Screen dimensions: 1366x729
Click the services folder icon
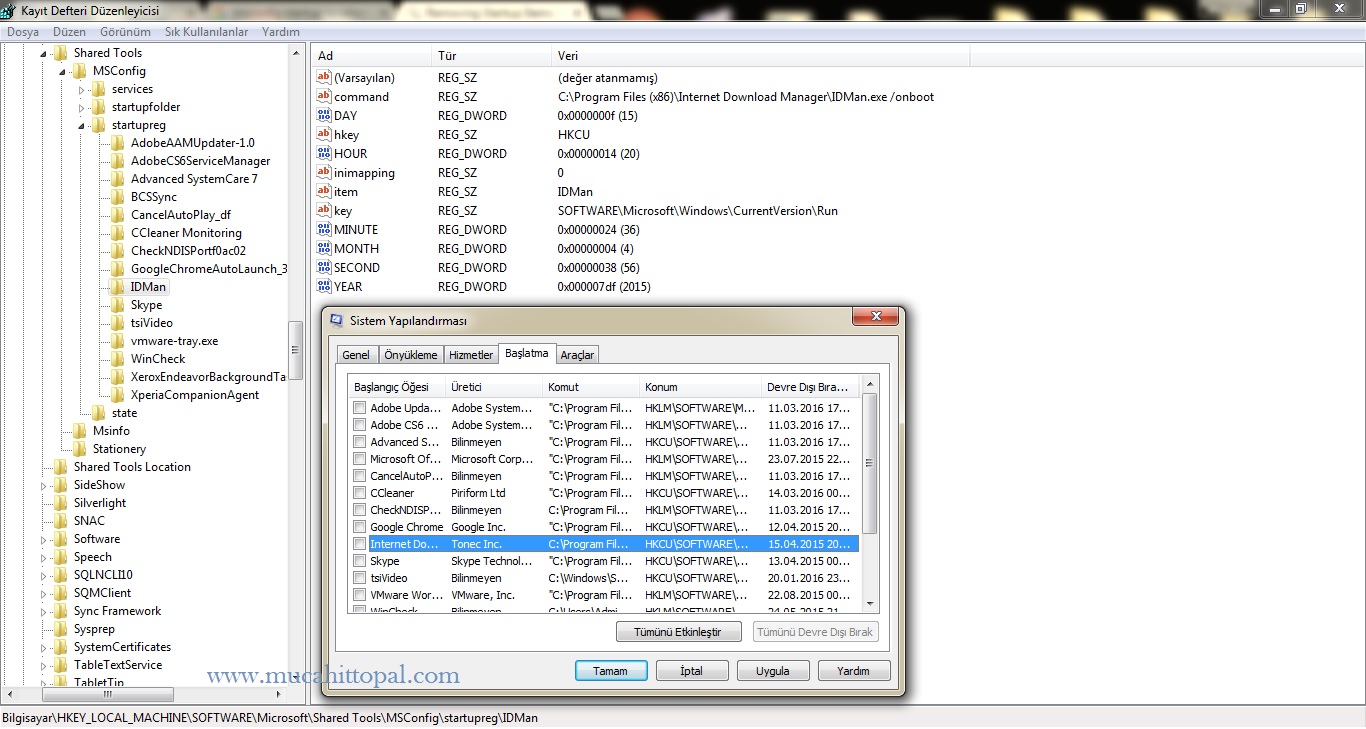(x=99, y=89)
